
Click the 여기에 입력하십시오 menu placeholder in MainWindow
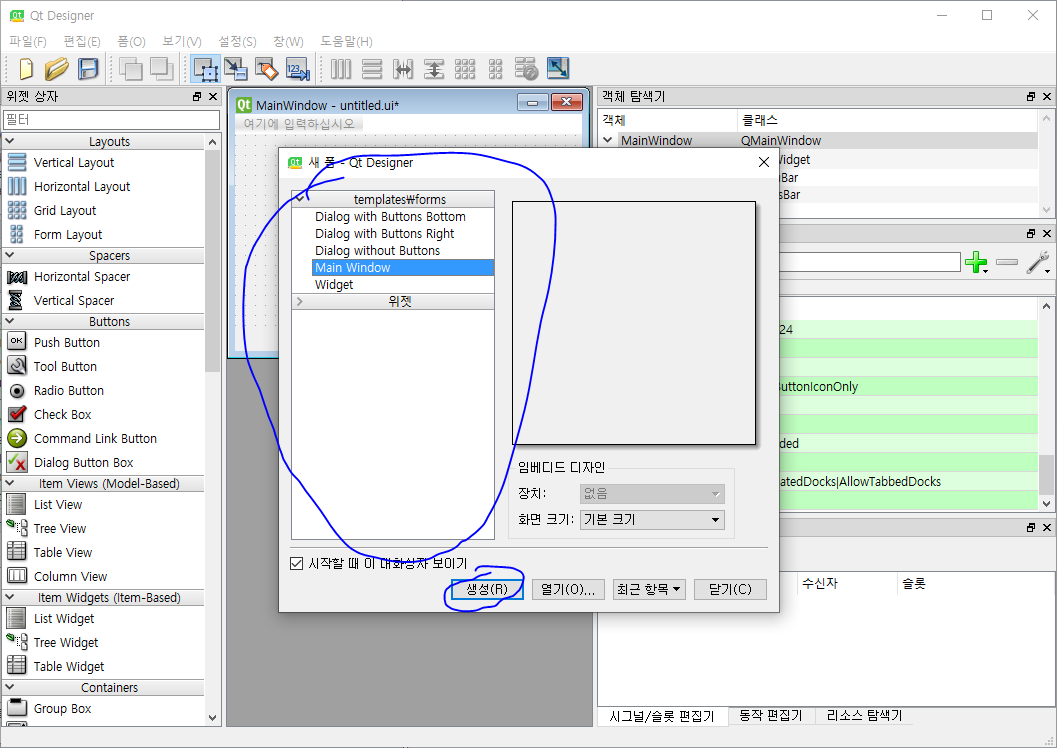[299, 124]
